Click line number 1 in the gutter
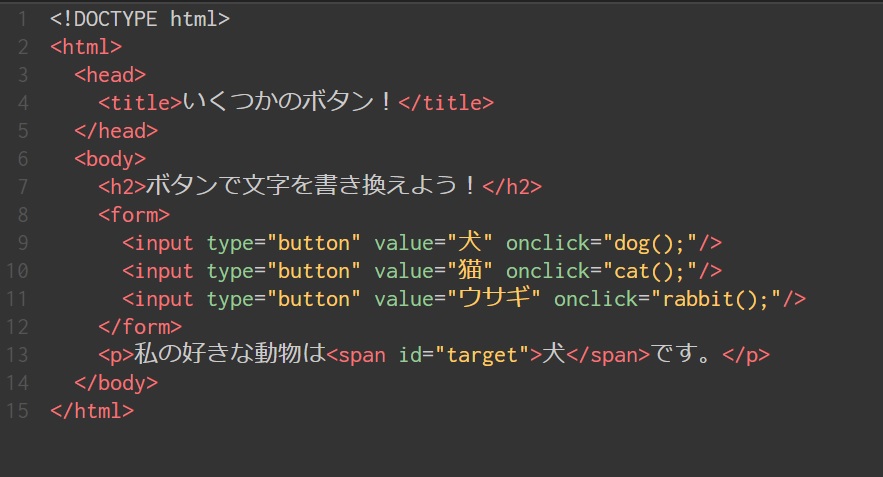 (x=22, y=18)
